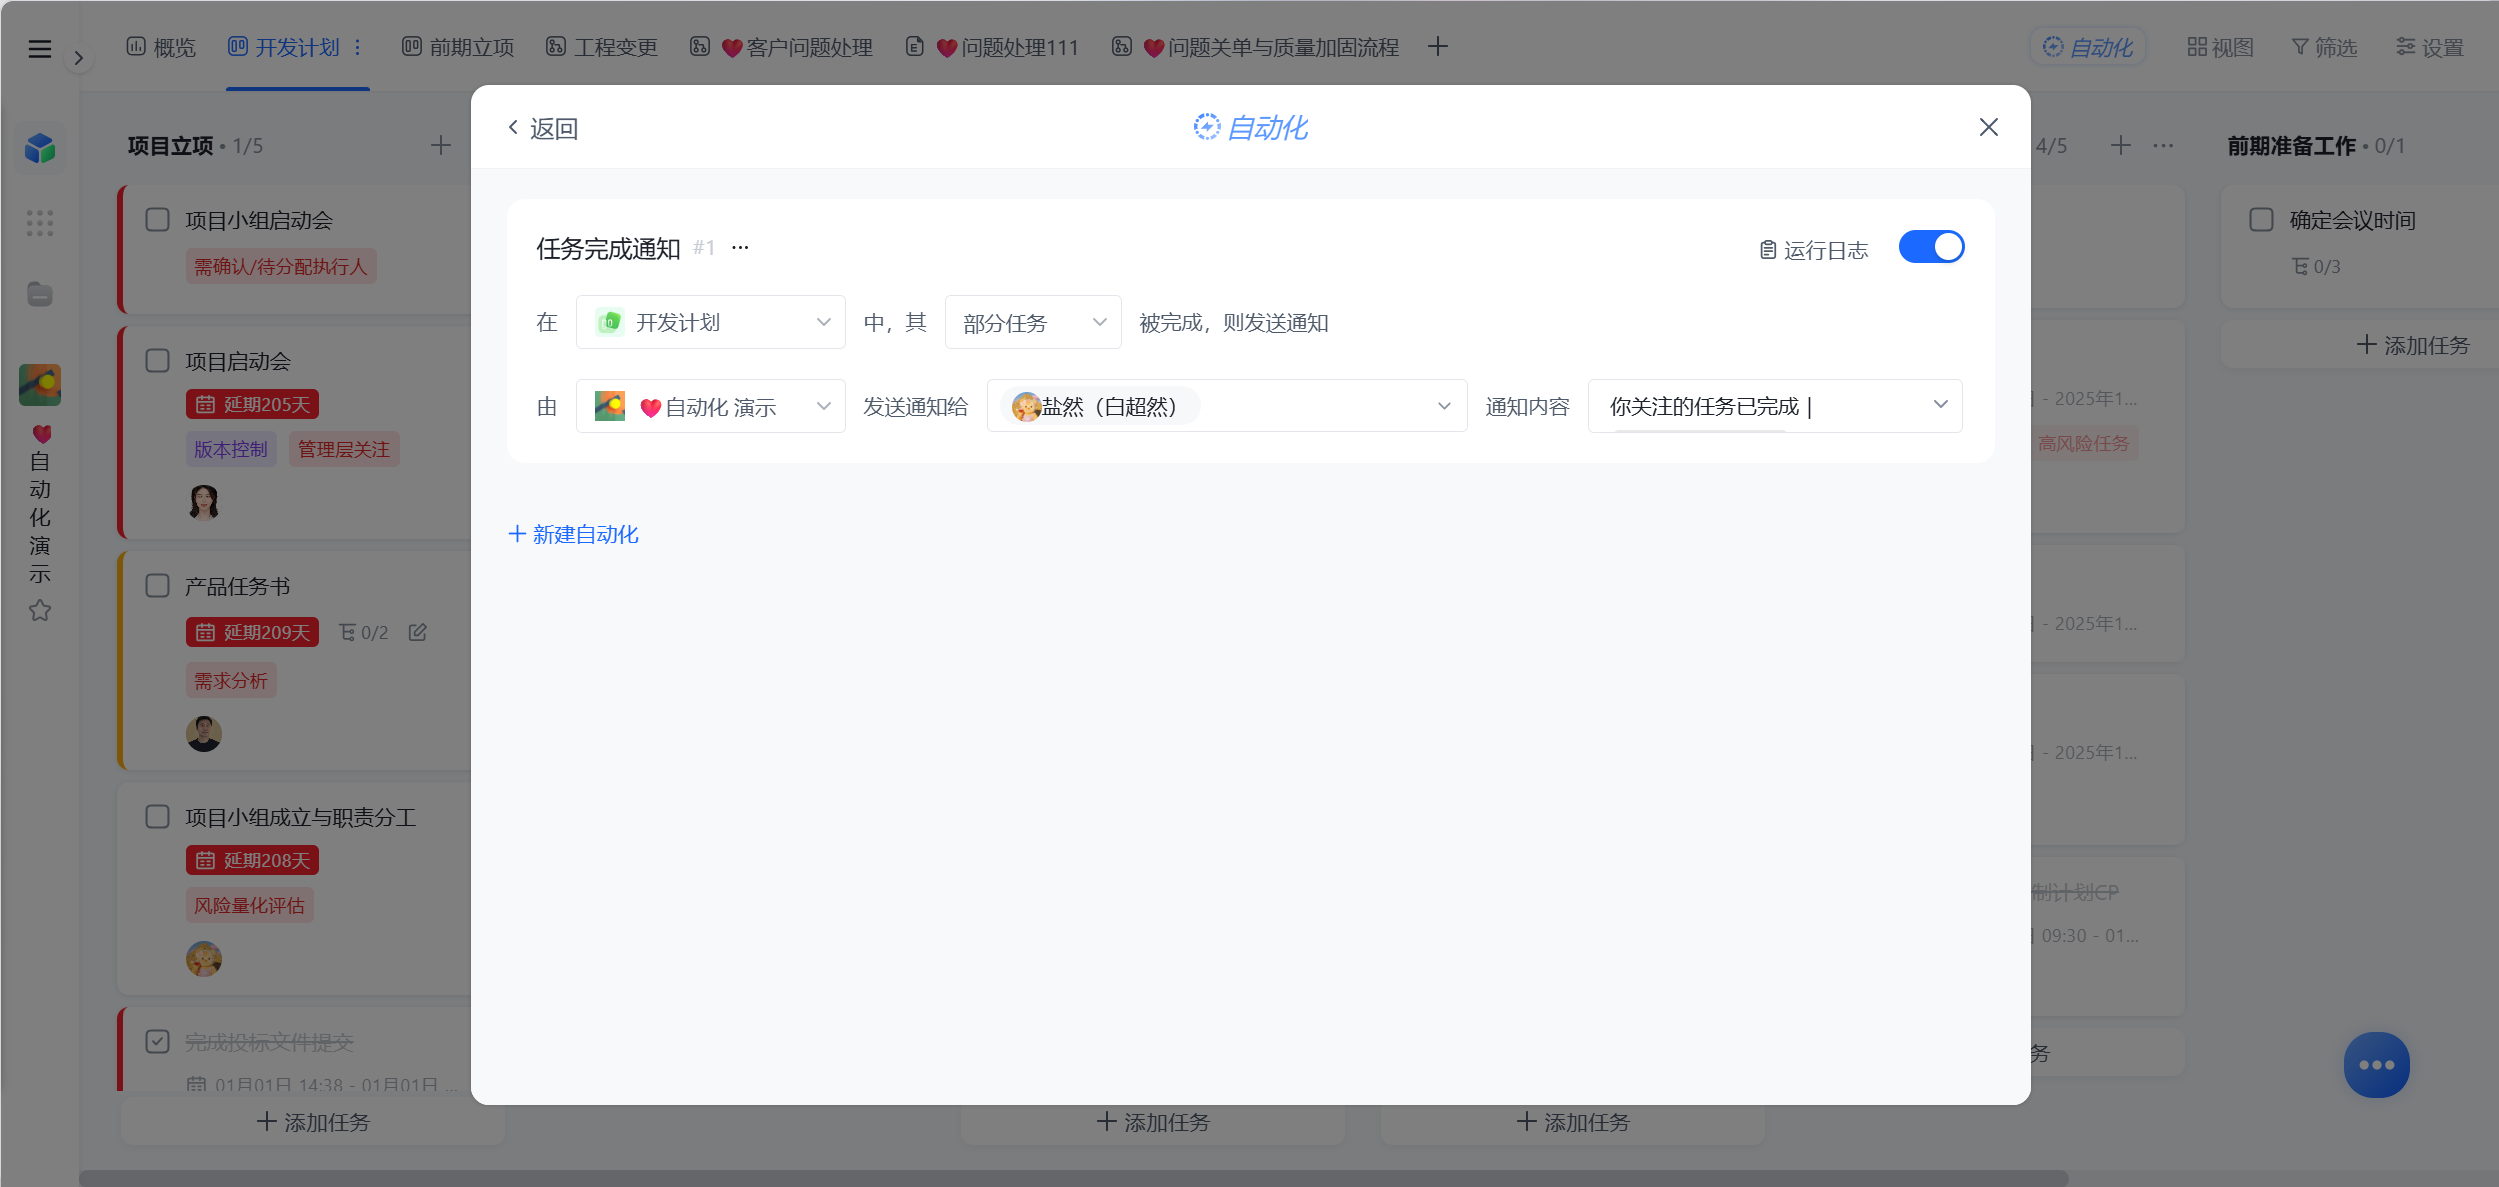
Task: Click the 版本控制 tag
Action: 231,449
